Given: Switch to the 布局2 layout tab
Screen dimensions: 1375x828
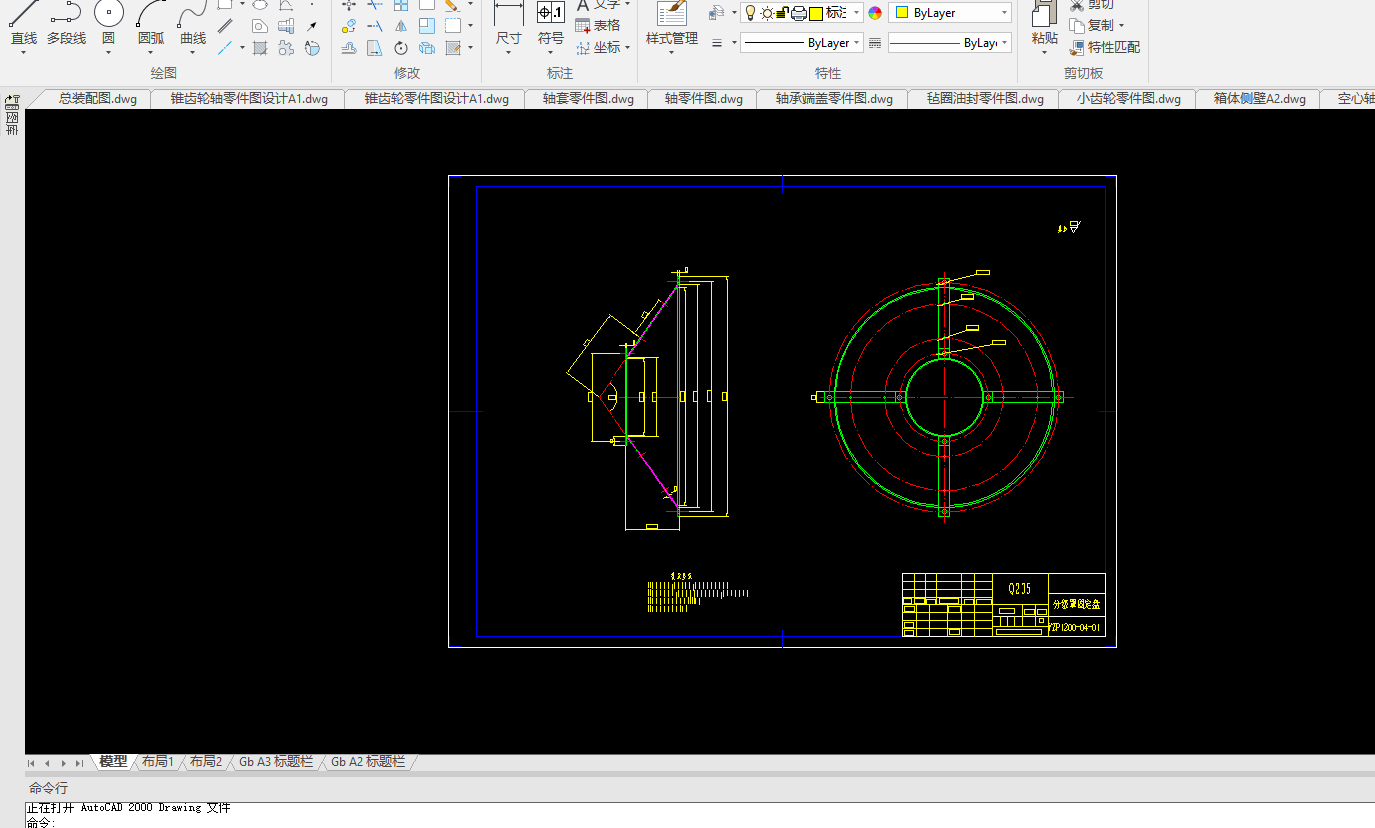Looking at the screenshot, I should click(x=206, y=761).
